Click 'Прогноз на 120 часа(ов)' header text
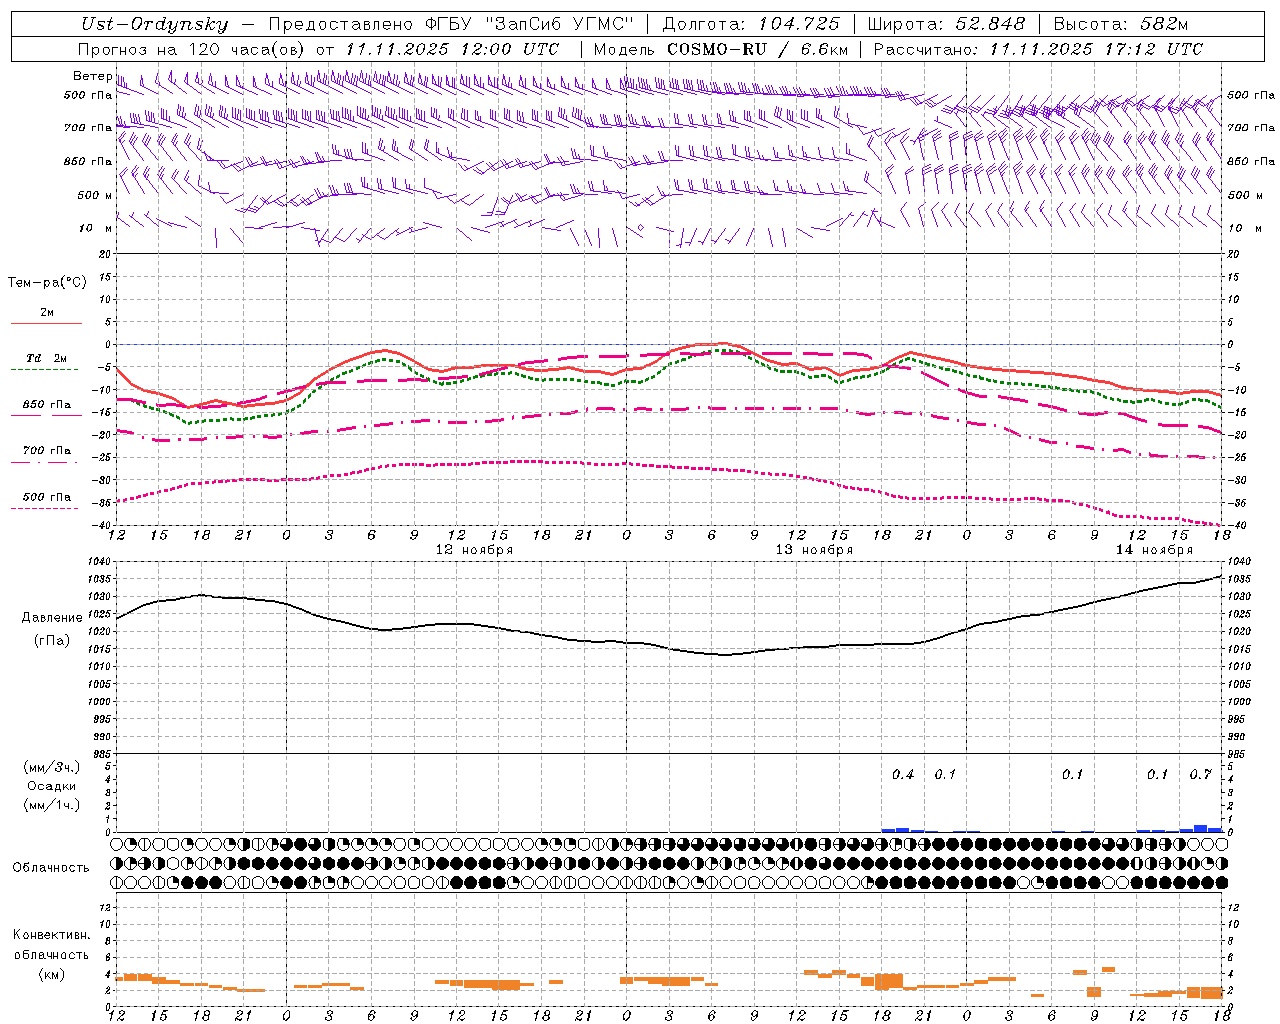This screenshot has width=1280, height=1024. pos(192,49)
